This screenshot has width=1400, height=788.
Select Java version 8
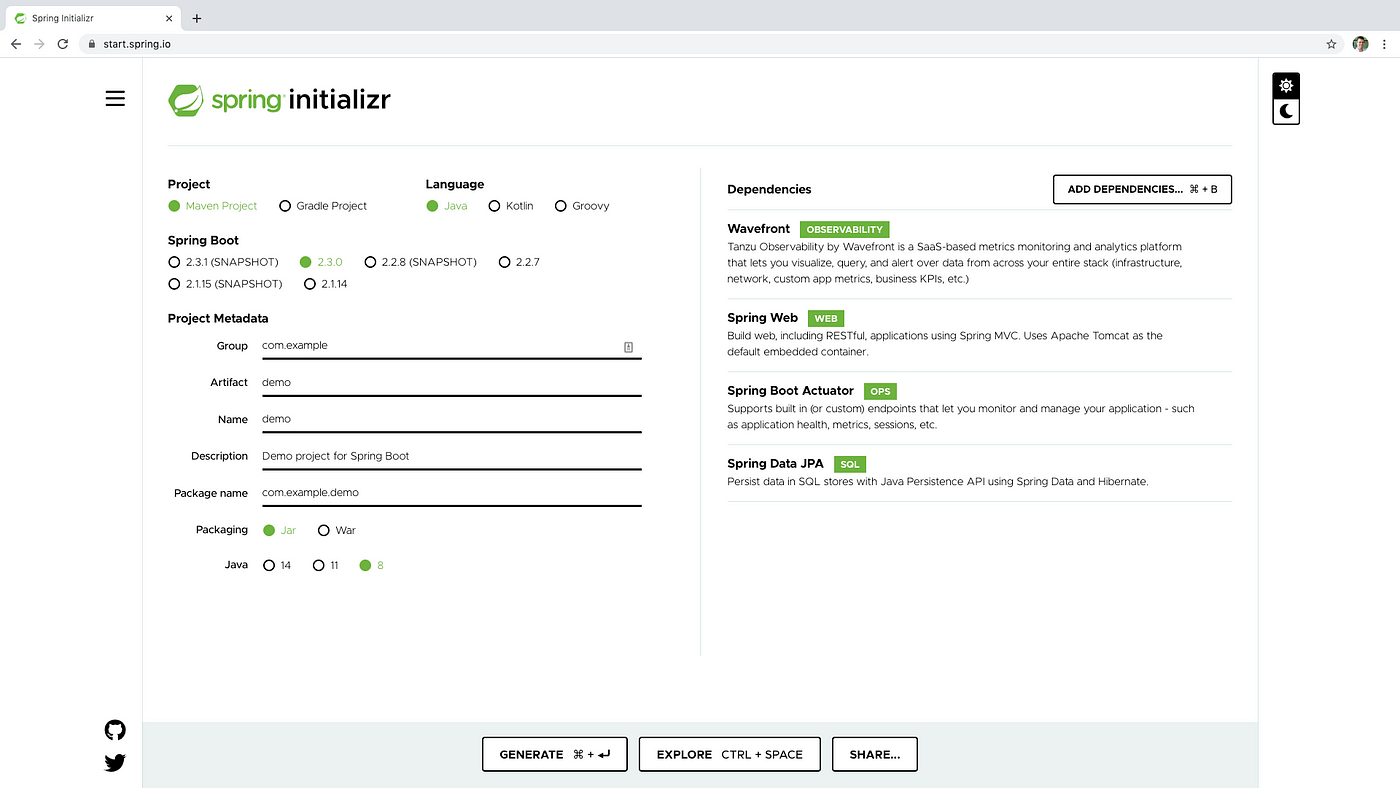[371, 565]
